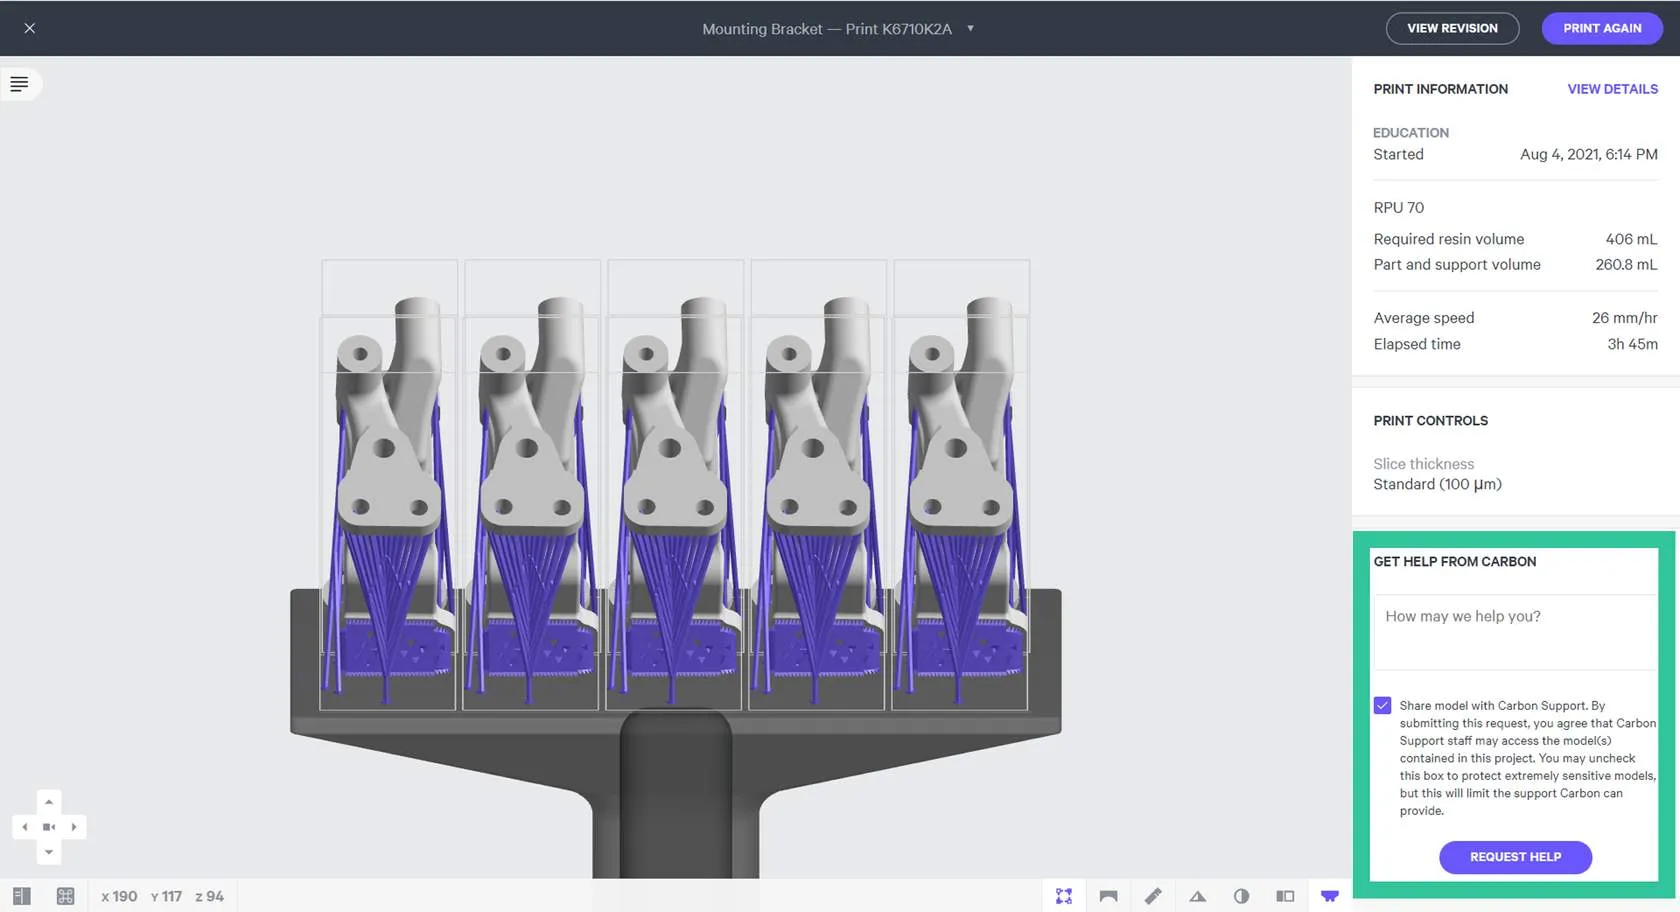Screen dimensions: 1680x912
Task: Click the Y 117 coordinate value
Action: click(x=166, y=896)
